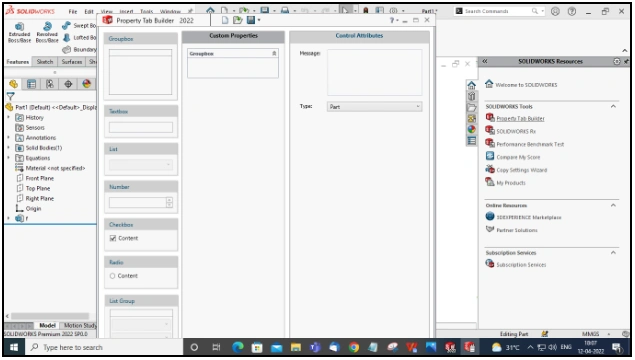Image resolution: width=635 pixels, height=360 pixels.
Task: Click the Search Commands field
Action: pos(499,11)
